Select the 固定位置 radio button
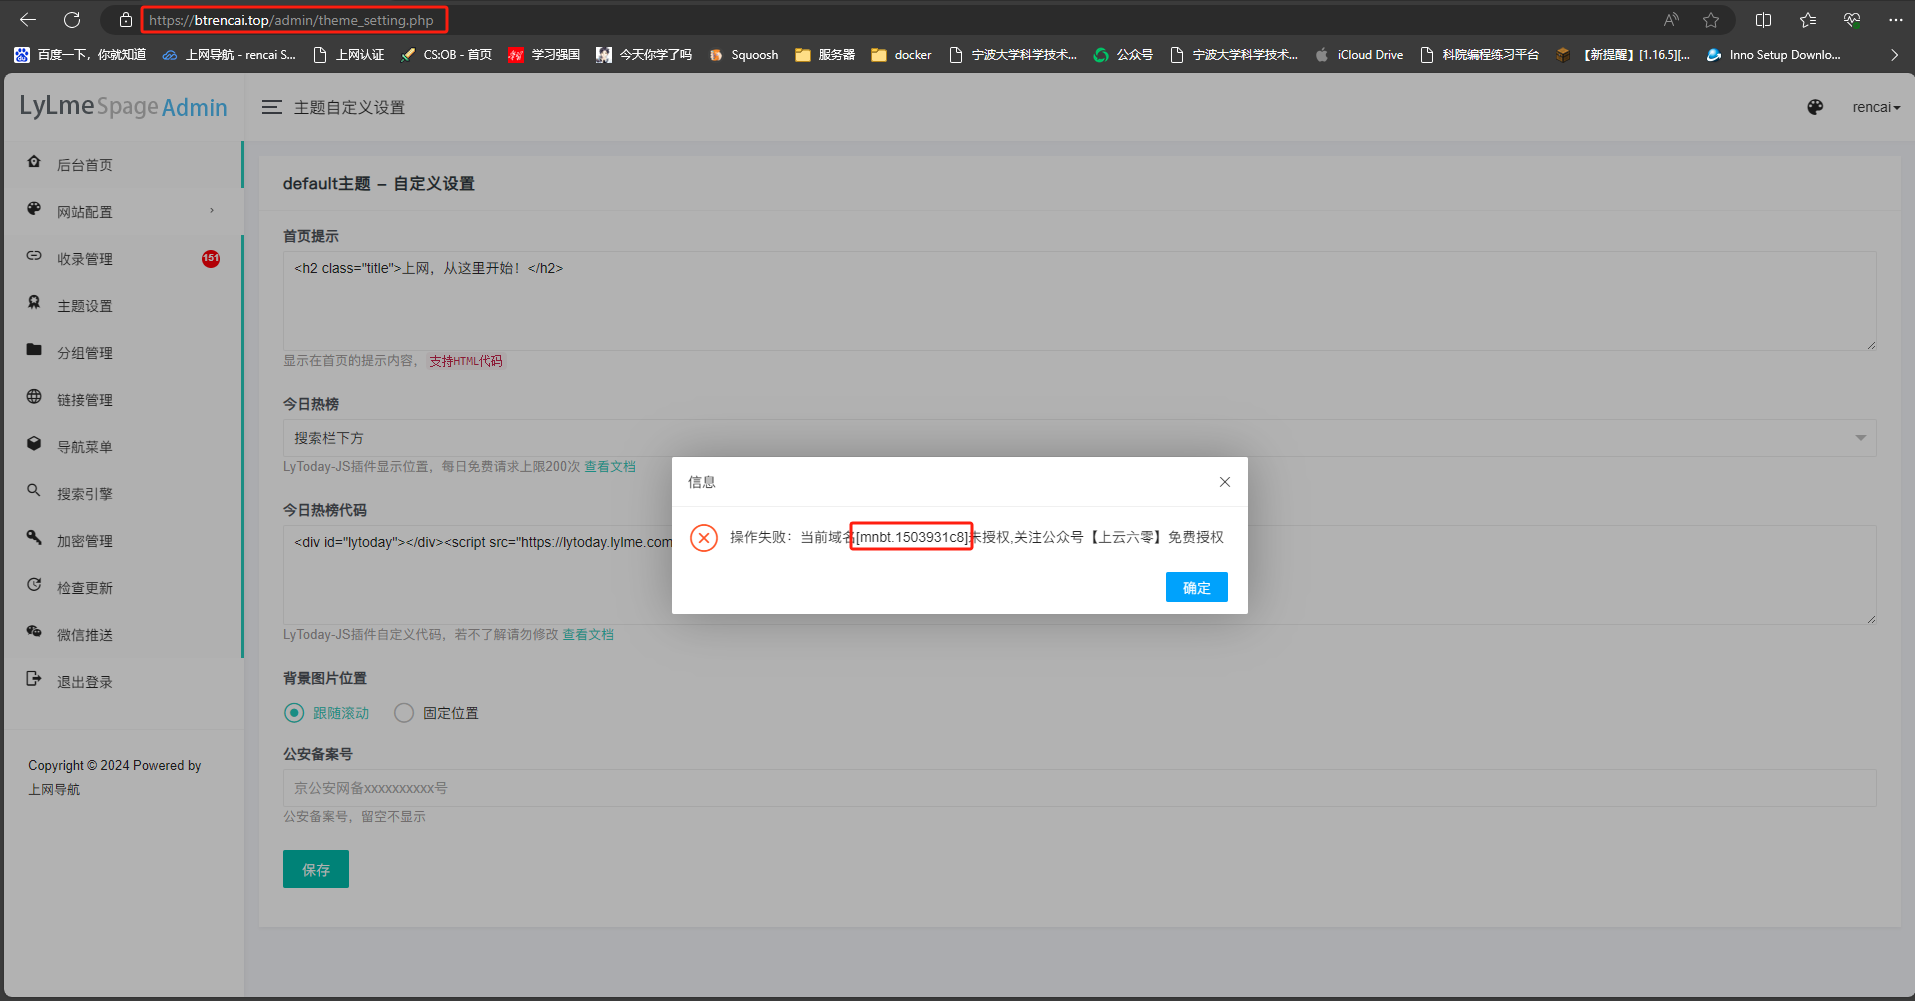Screen dimensions: 1915x1001 pyautogui.click(x=404, y=712)
